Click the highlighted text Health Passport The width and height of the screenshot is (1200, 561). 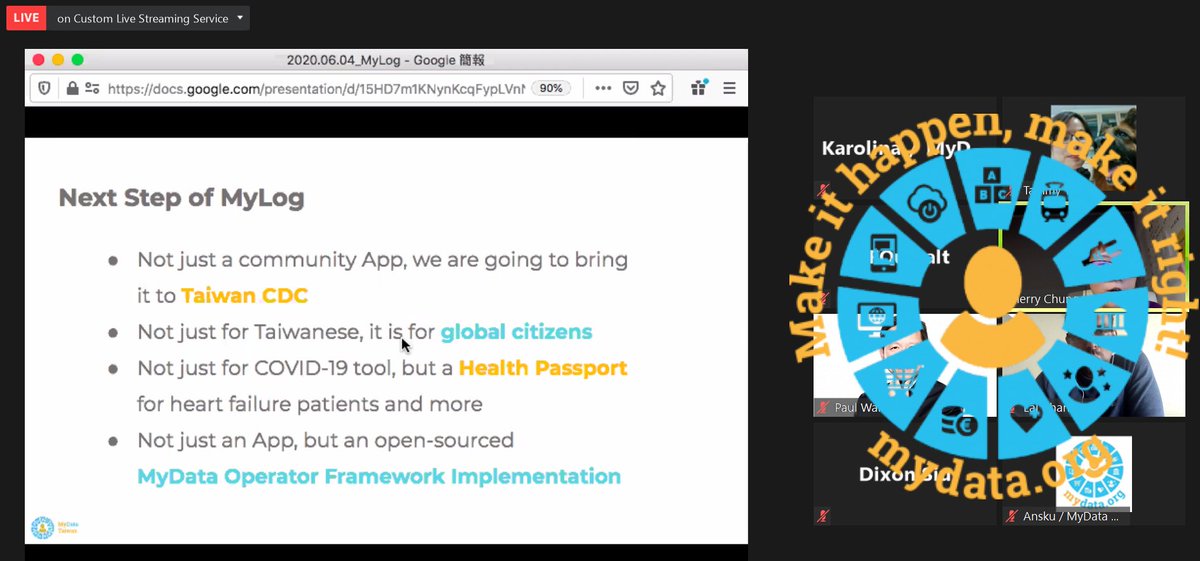(543, 368)
